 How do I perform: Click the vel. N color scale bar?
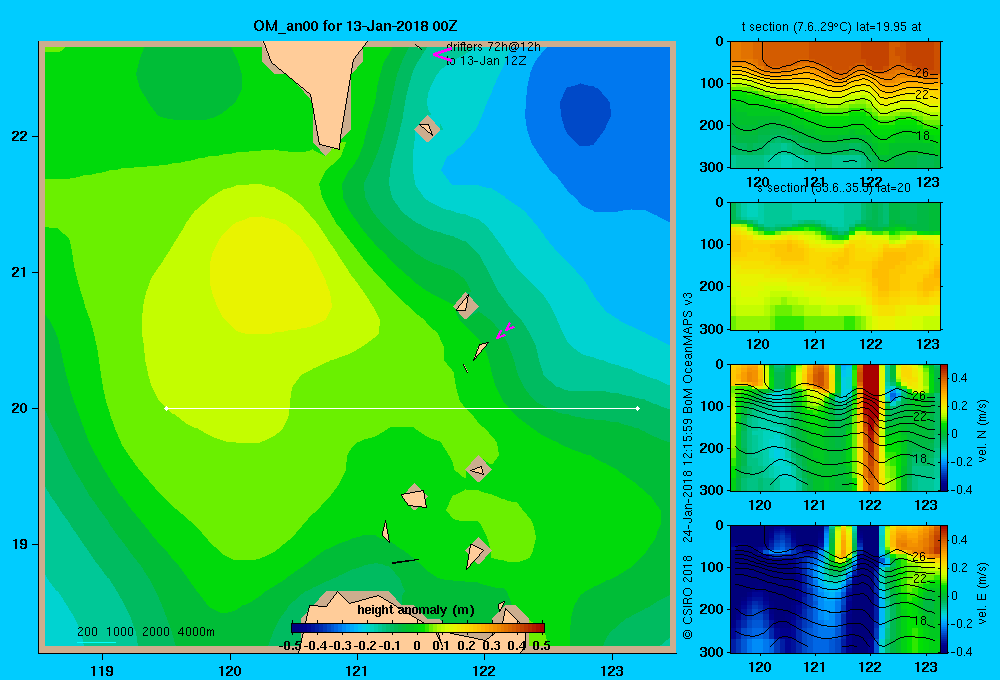coord(944,427)
